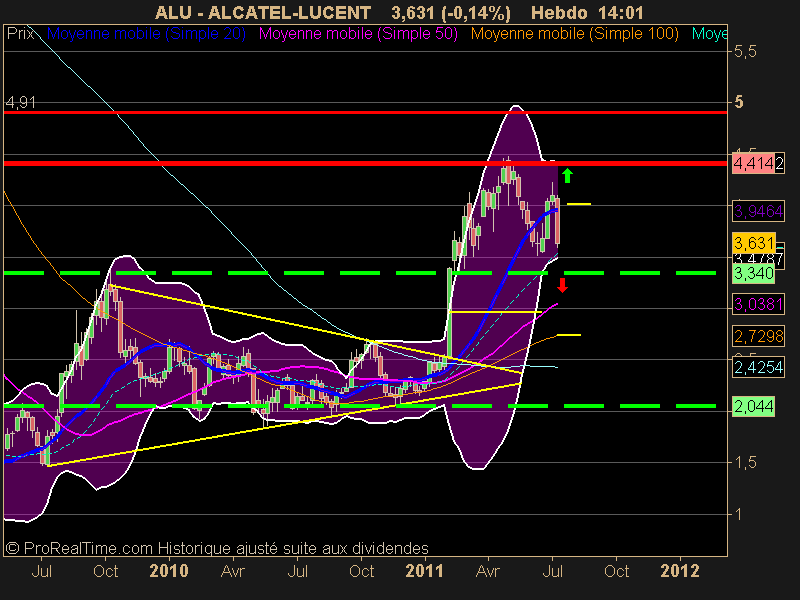Click the Oct label just before 2012

(616, 571)
